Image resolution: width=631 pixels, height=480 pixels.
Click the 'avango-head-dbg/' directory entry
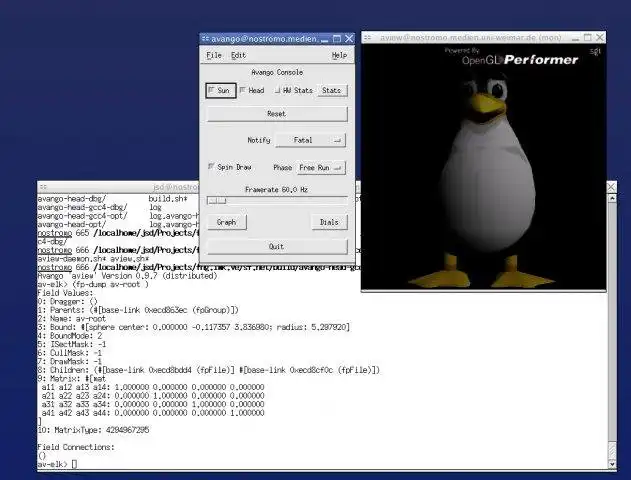[x=72, y=199]
